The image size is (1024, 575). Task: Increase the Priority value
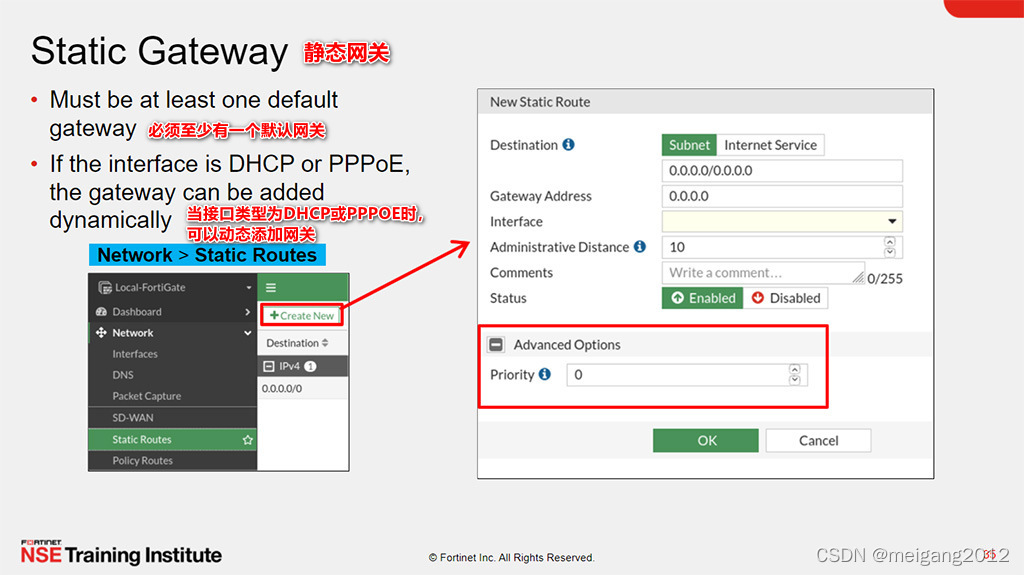tap(795, 369)
